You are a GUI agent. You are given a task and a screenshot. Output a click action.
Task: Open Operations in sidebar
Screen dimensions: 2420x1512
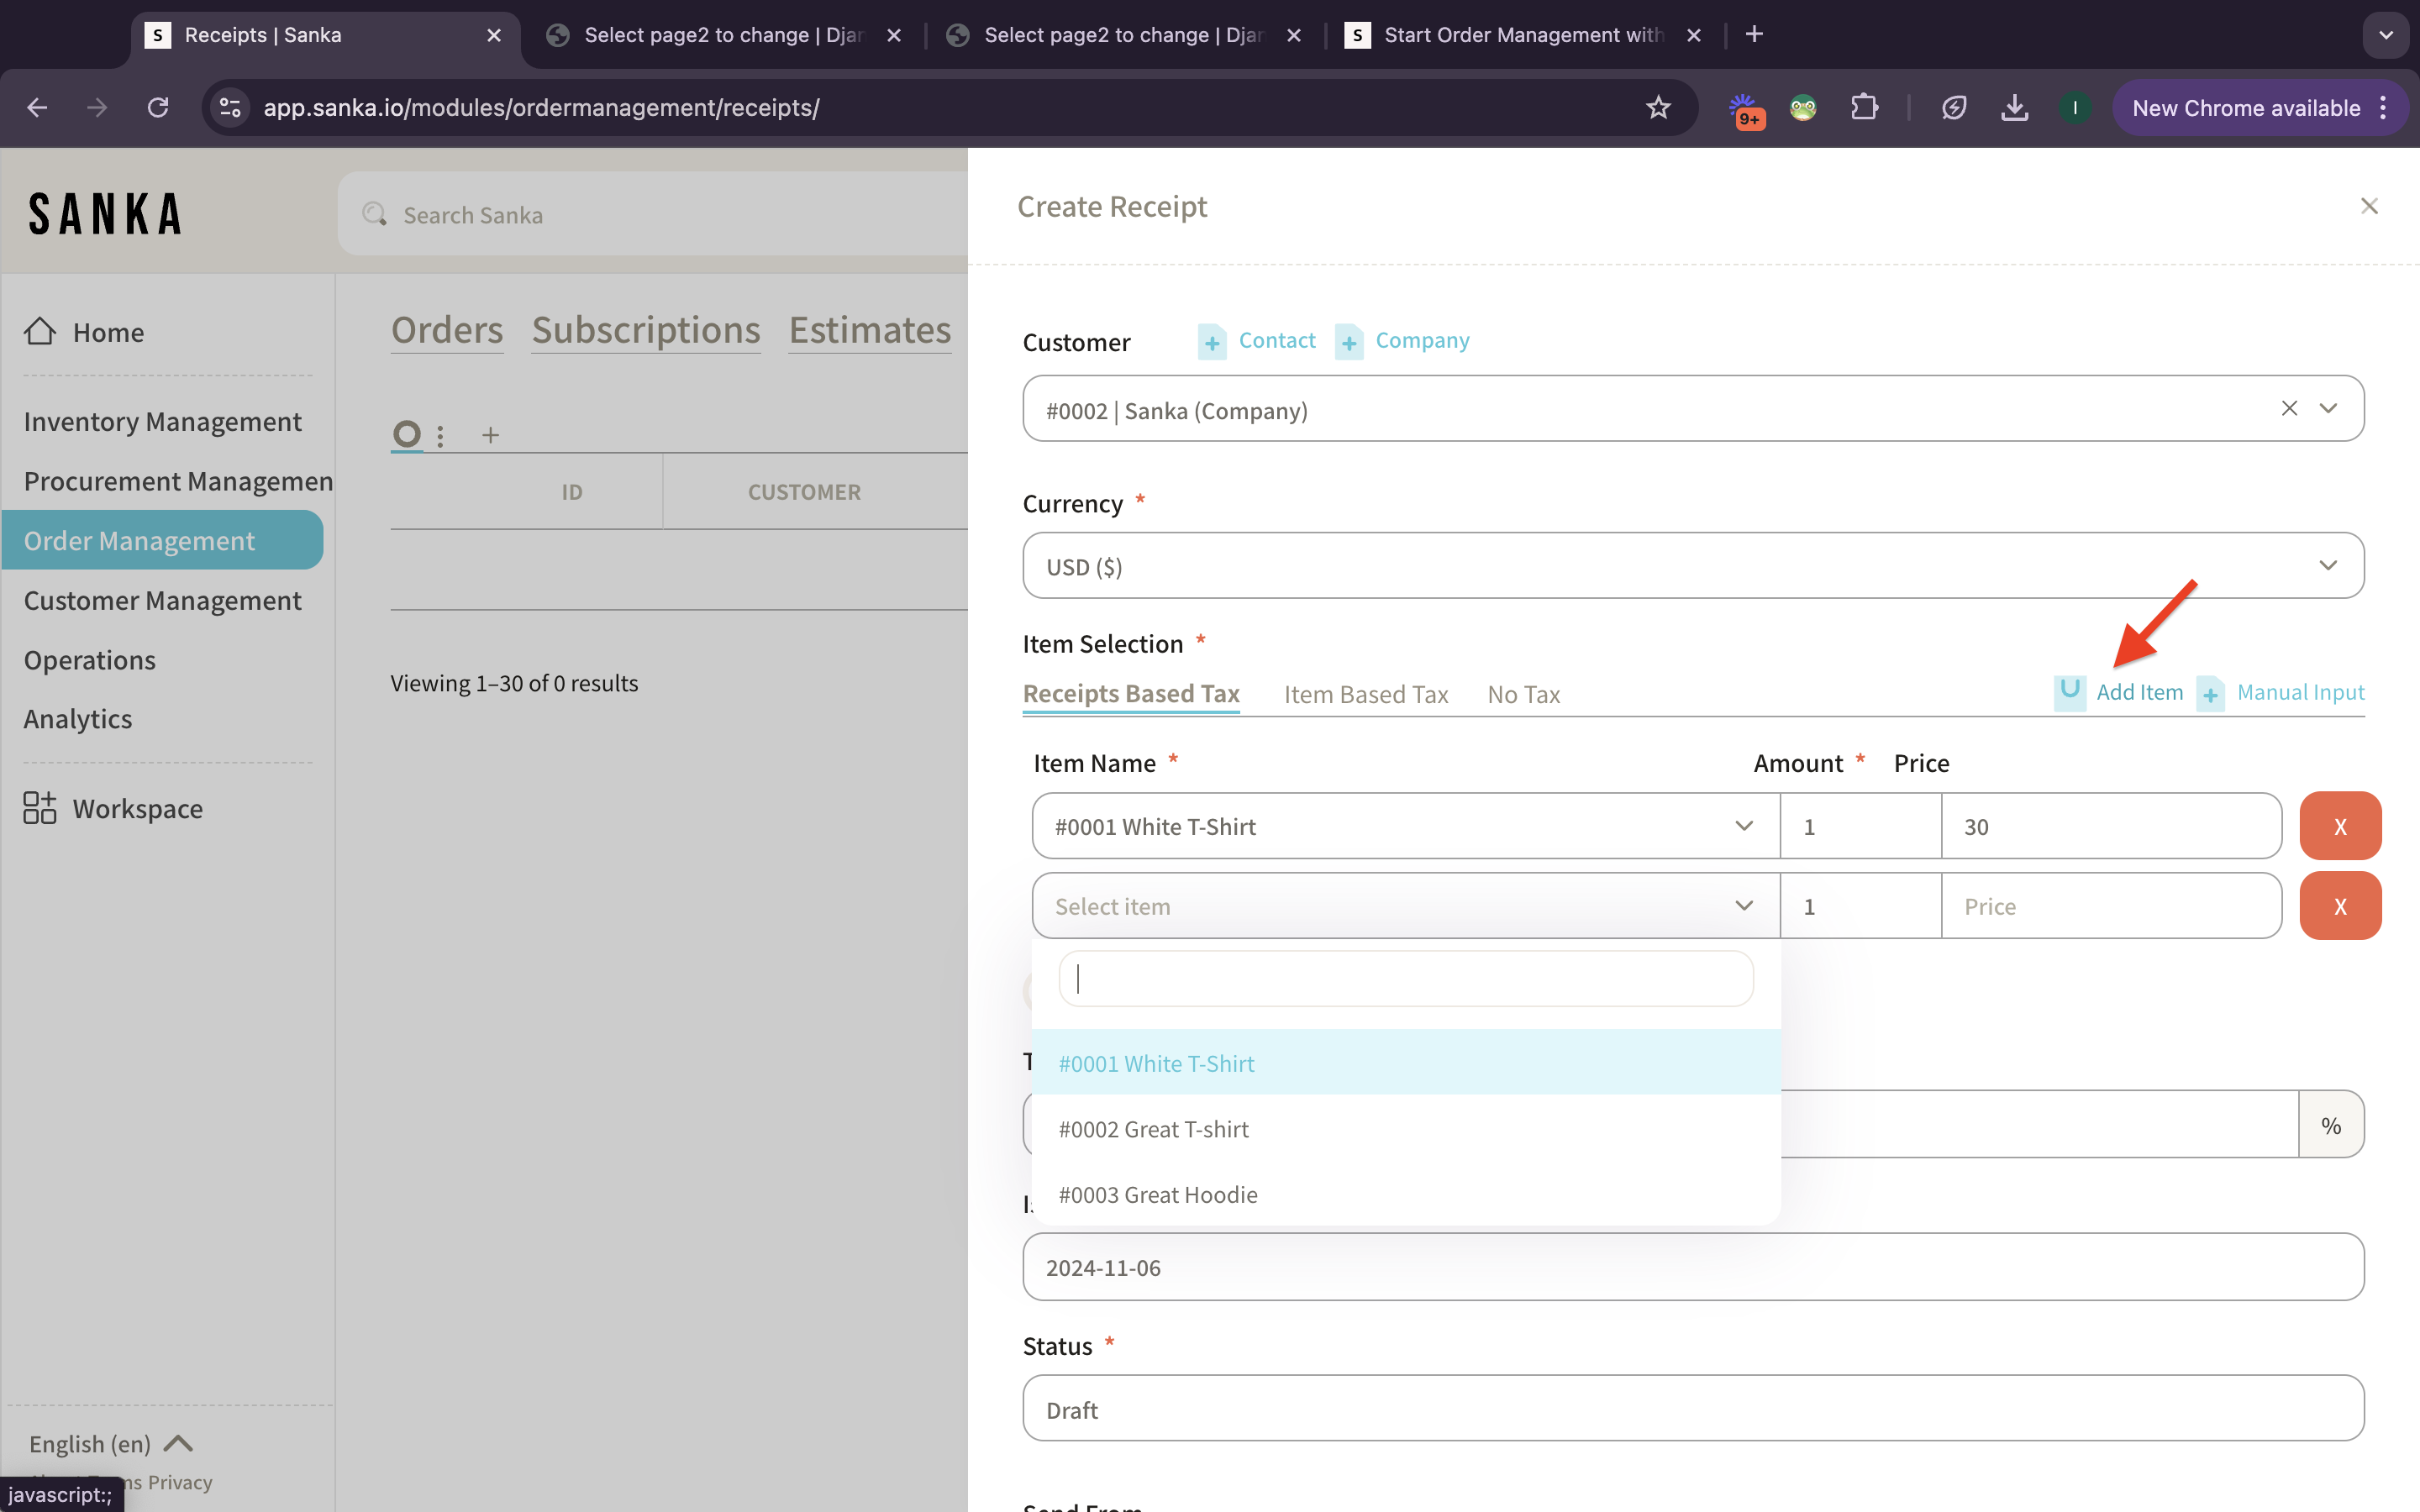click(90, 660)
